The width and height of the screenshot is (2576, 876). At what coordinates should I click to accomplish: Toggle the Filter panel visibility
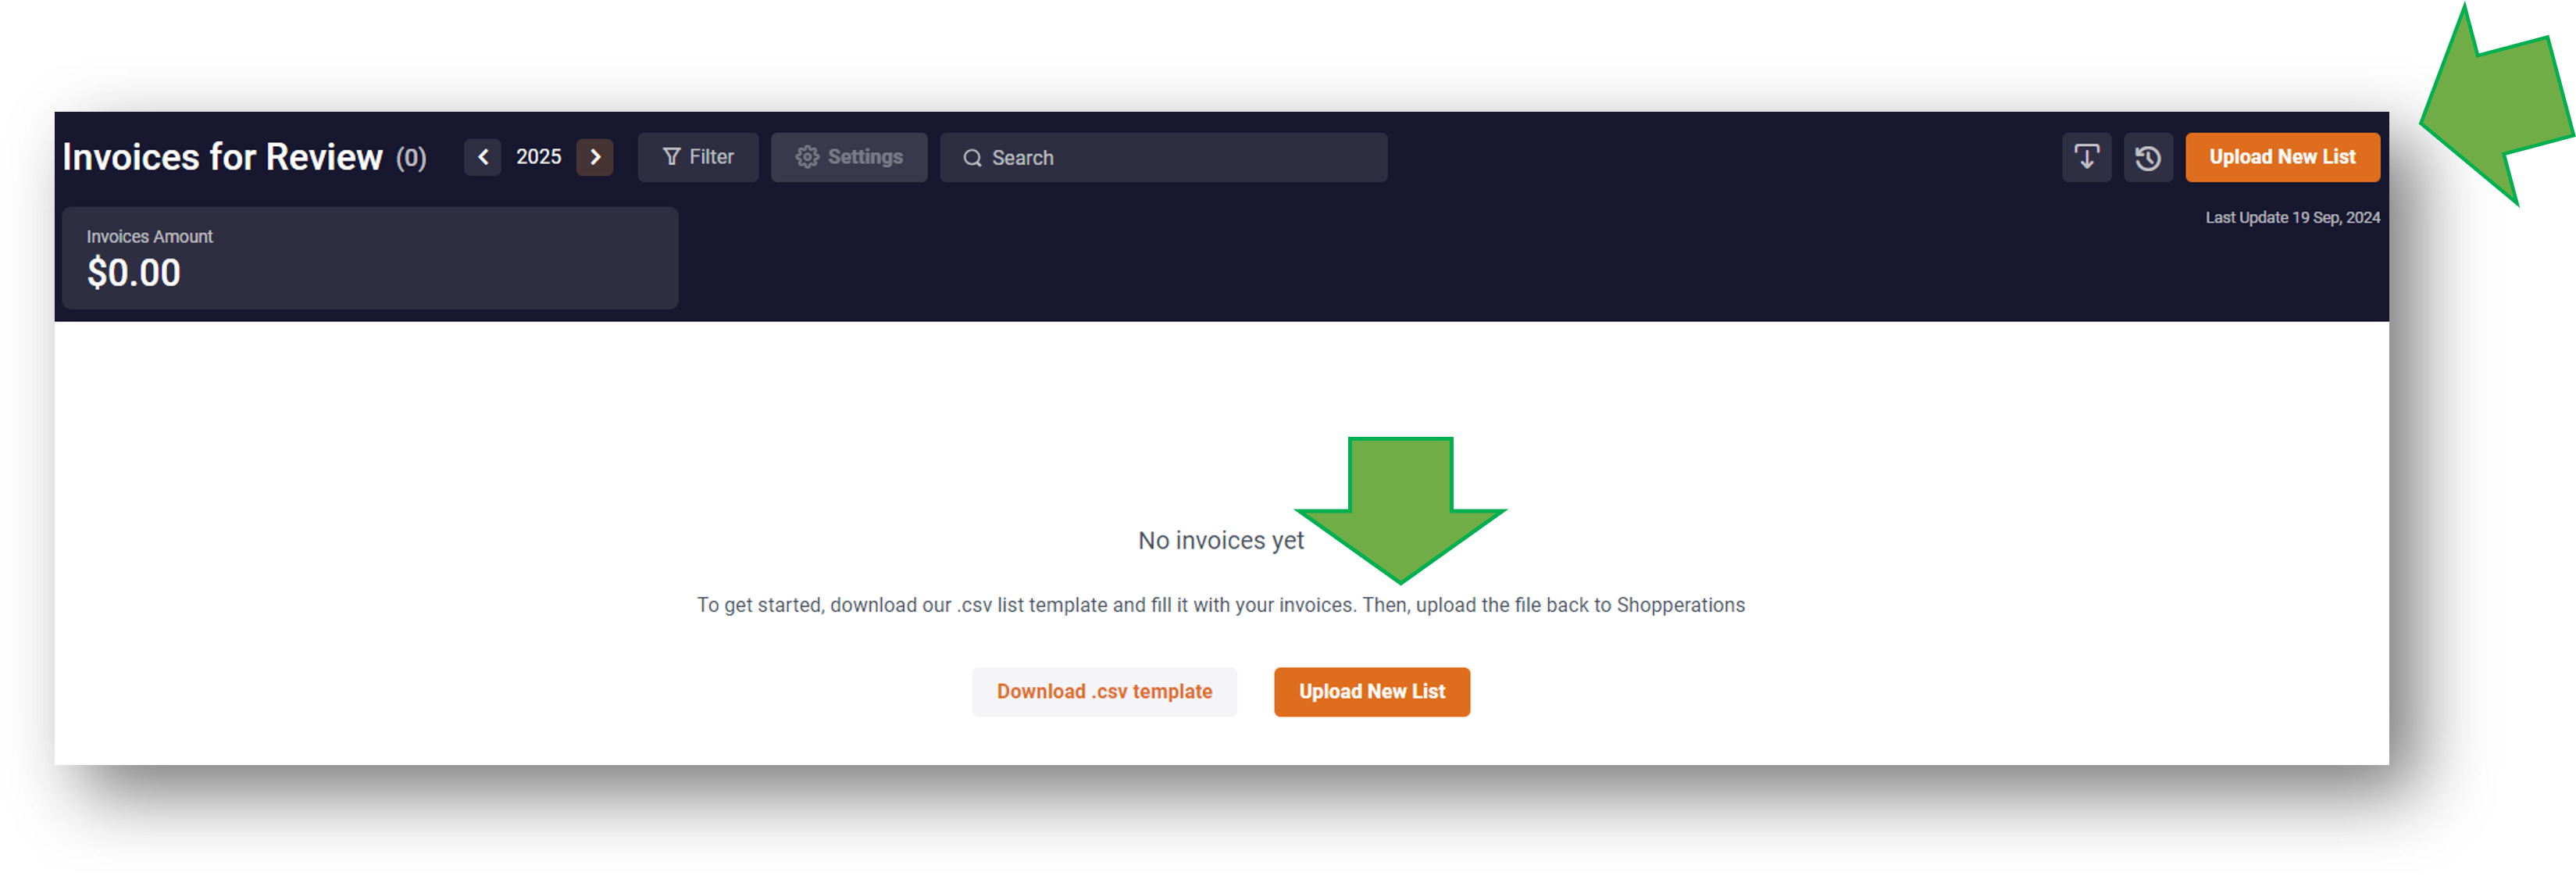point(697,156)
